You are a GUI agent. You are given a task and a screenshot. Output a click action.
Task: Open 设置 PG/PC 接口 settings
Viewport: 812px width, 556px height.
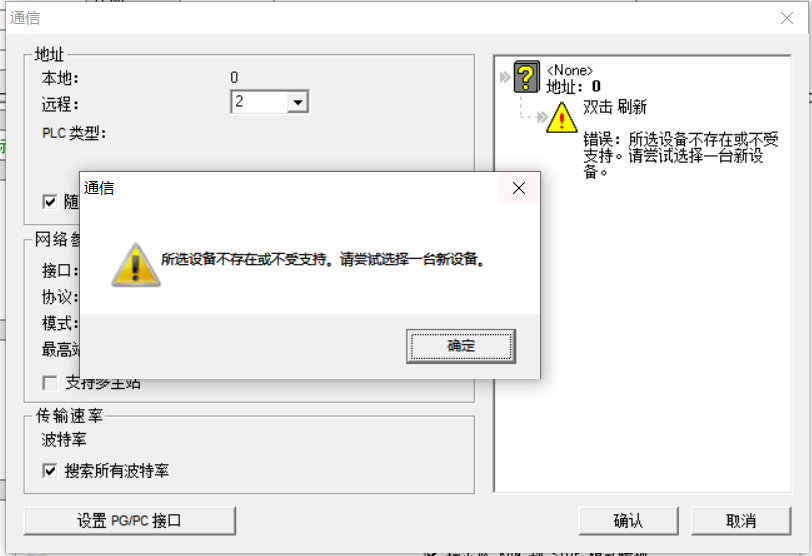(x=129, y=520)
